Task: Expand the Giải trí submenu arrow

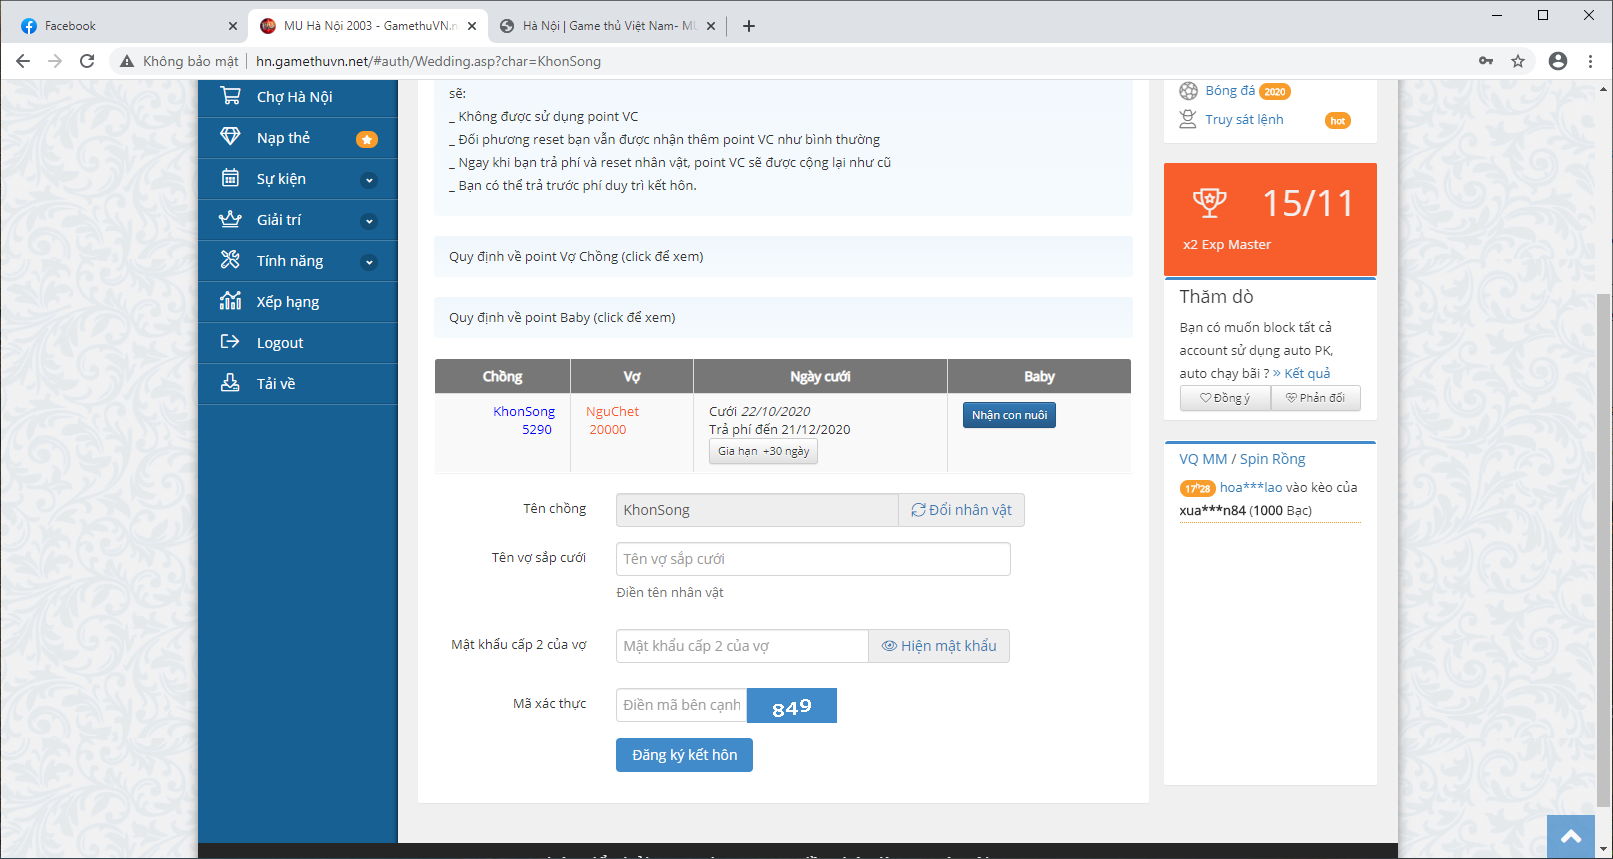Action: pos(369,221)
